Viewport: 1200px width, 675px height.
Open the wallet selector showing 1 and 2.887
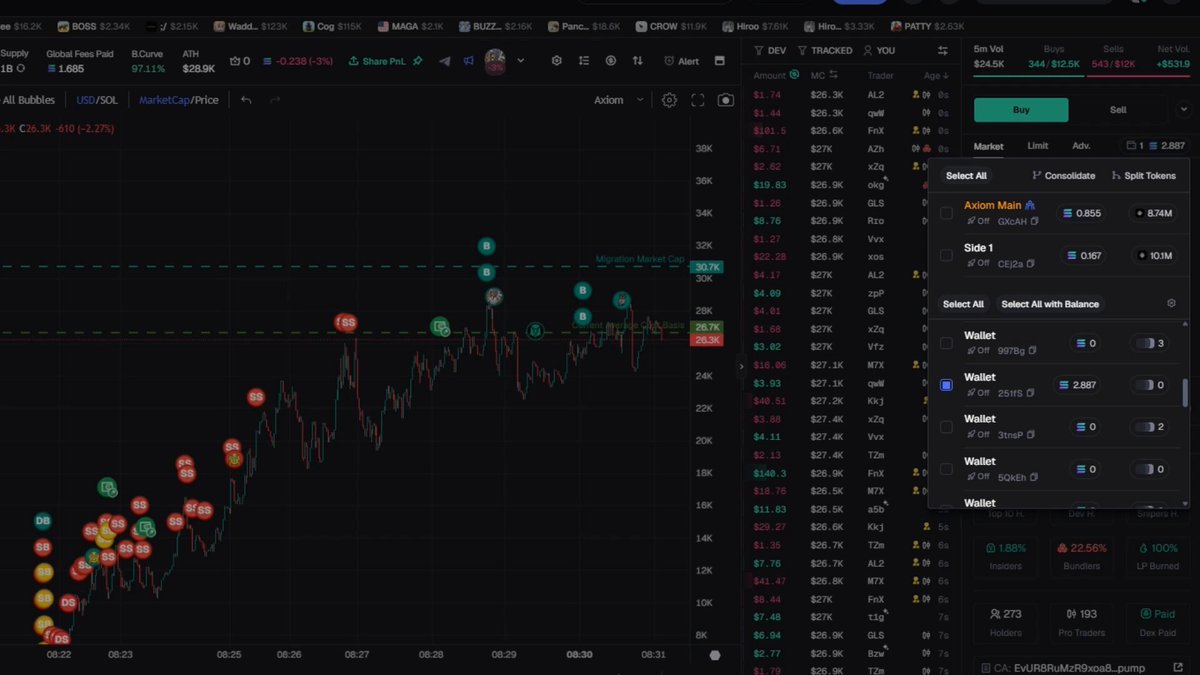(1155, 146)
